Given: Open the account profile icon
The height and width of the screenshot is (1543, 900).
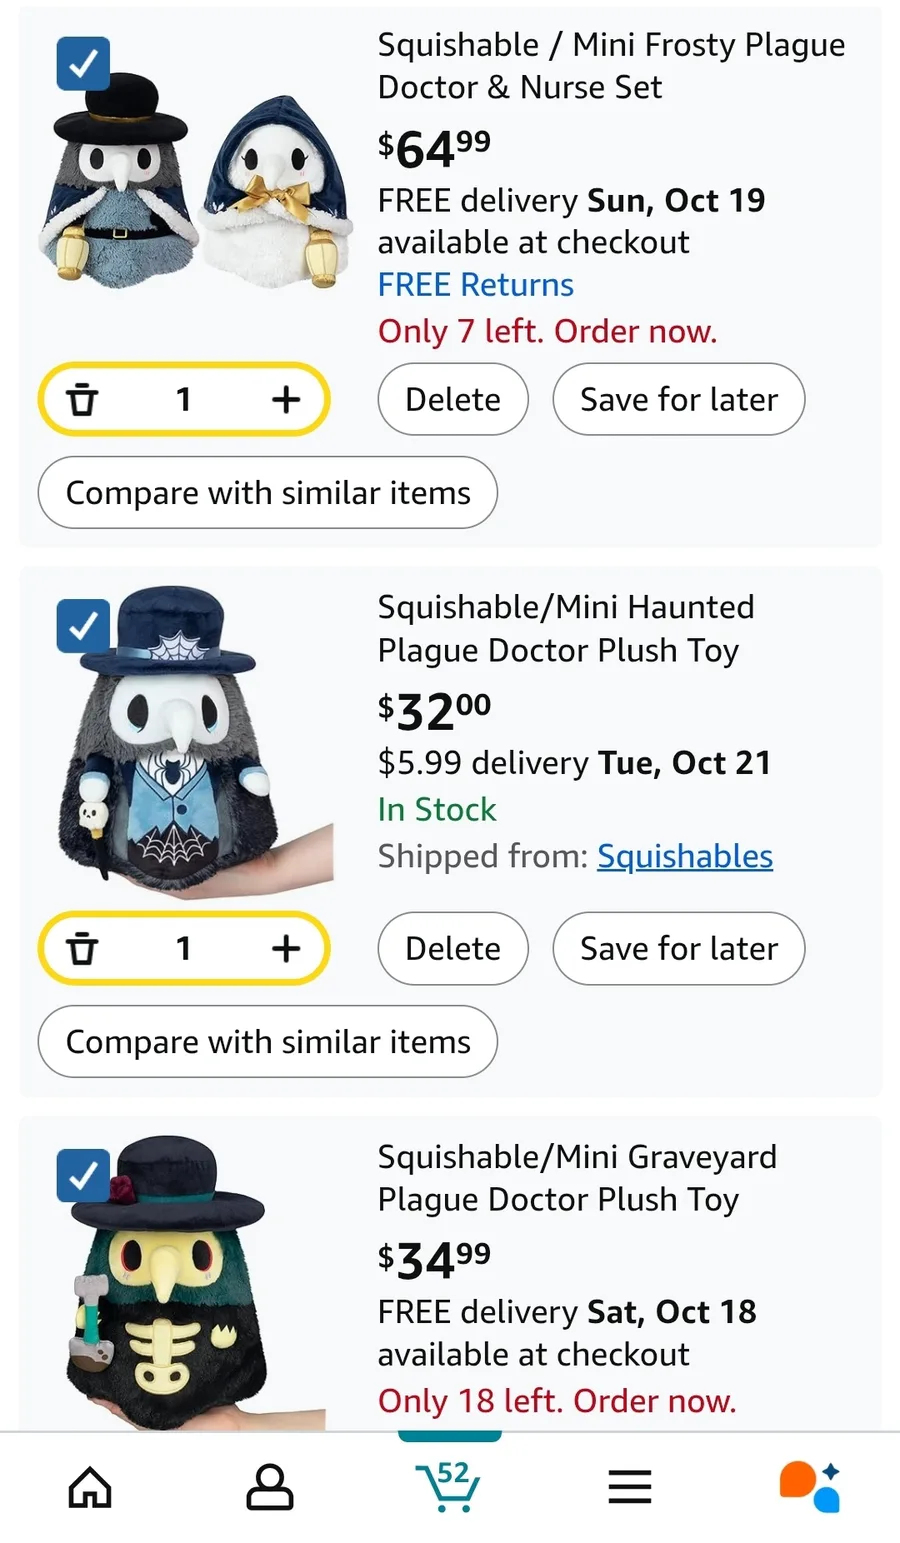Looking at the screenshot, I should coord(269,1487).
